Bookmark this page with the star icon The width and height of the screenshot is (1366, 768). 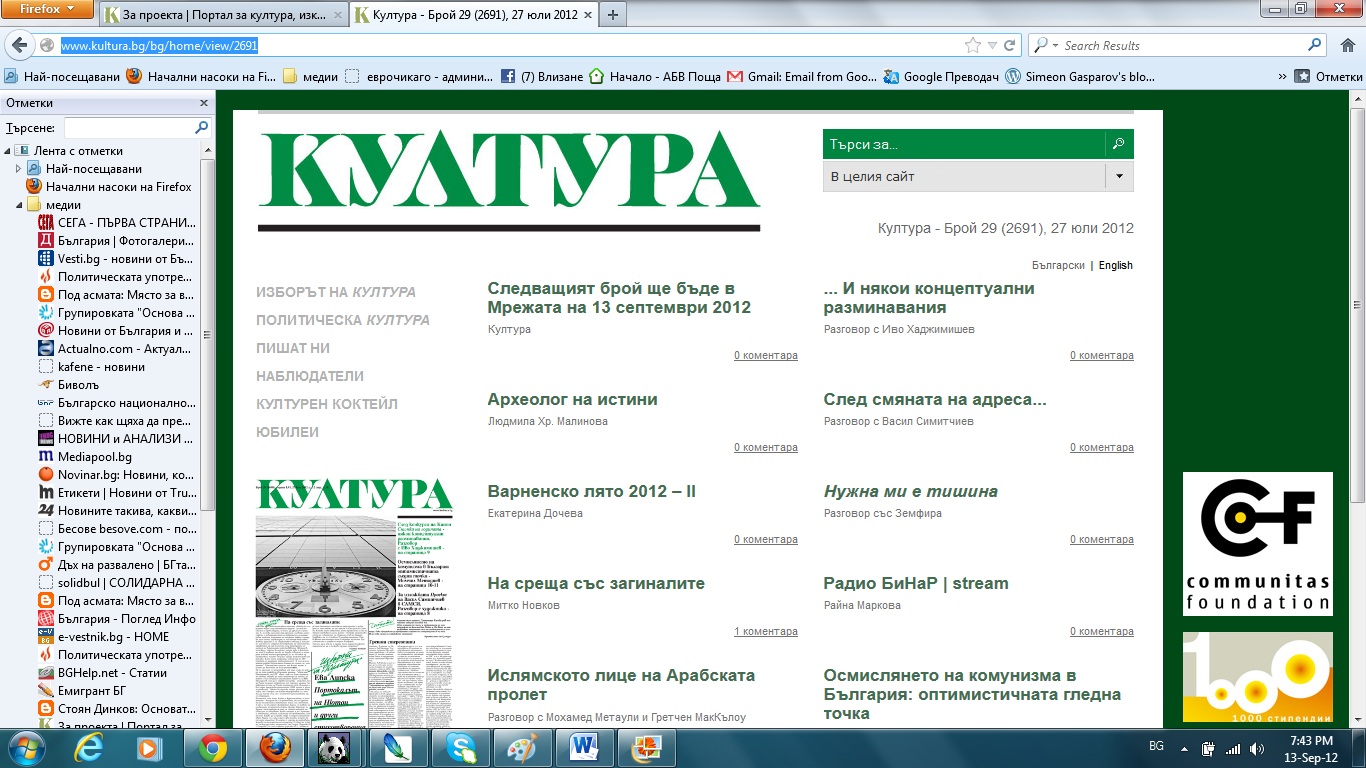[972, 45]
